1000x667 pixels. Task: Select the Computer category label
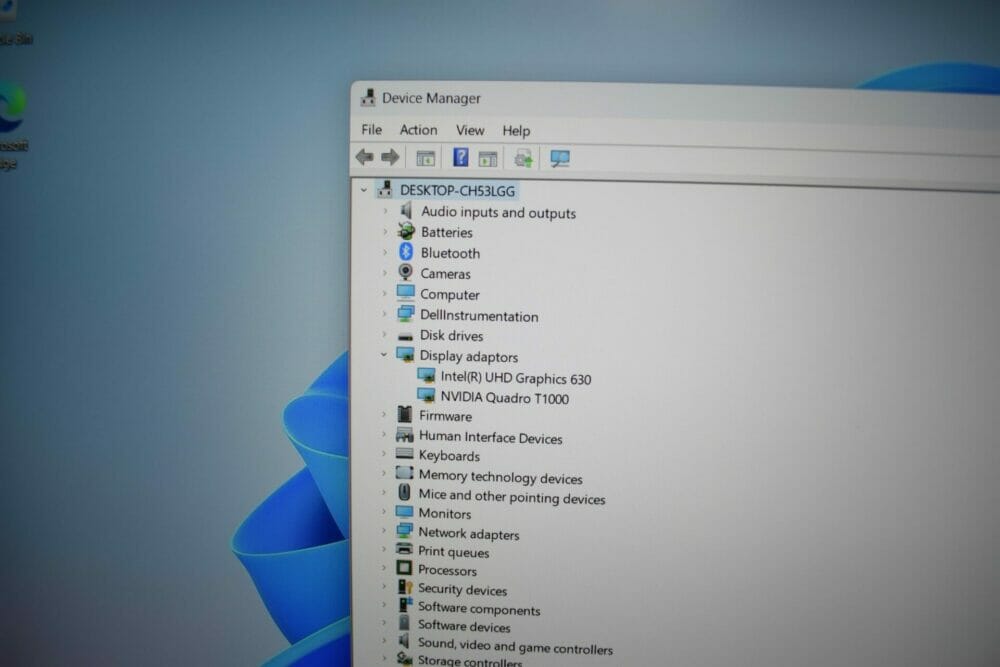pyautogui.click(x=450, y=295)
